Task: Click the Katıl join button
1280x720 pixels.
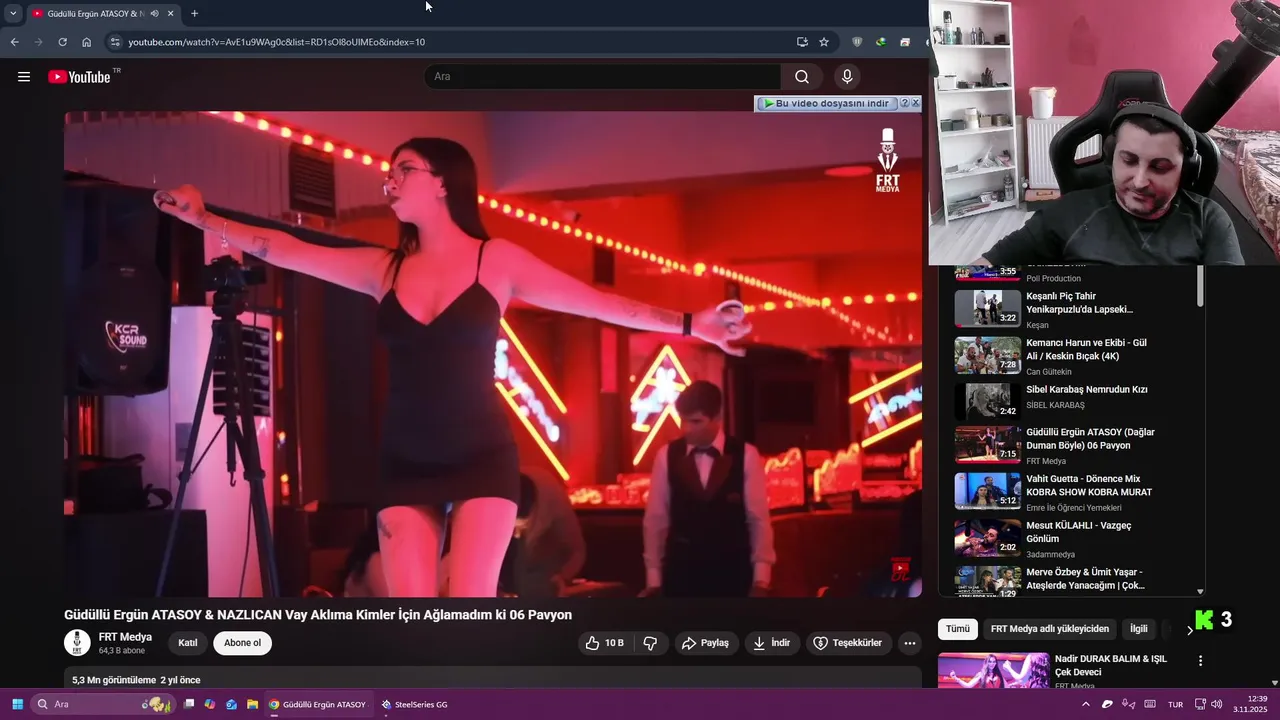Action: pos(188,643)
